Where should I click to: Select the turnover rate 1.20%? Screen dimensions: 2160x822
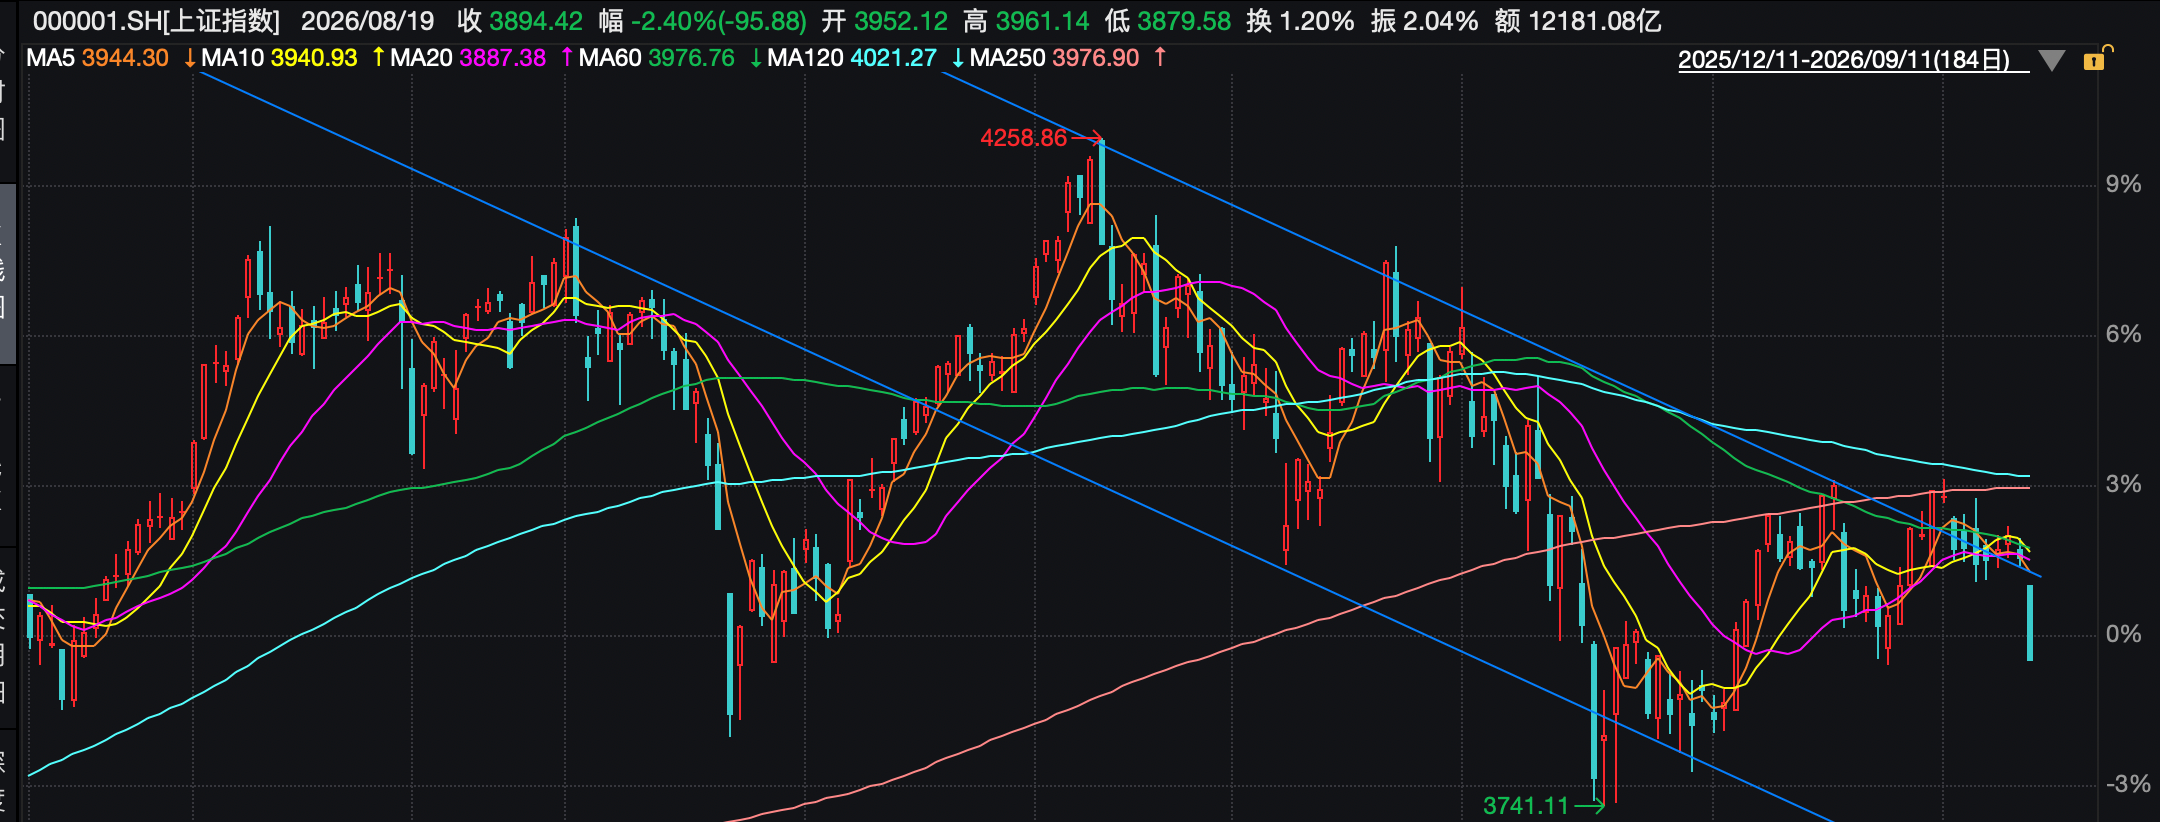tap(1317, 21)
